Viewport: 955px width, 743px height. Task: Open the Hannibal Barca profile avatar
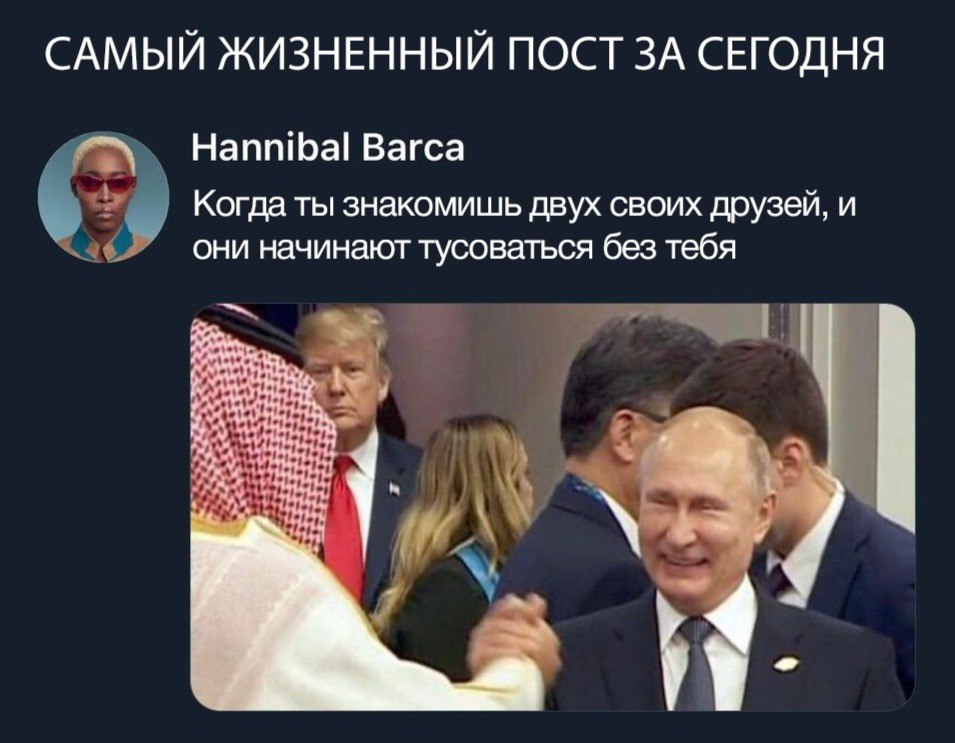coord(104,197)
